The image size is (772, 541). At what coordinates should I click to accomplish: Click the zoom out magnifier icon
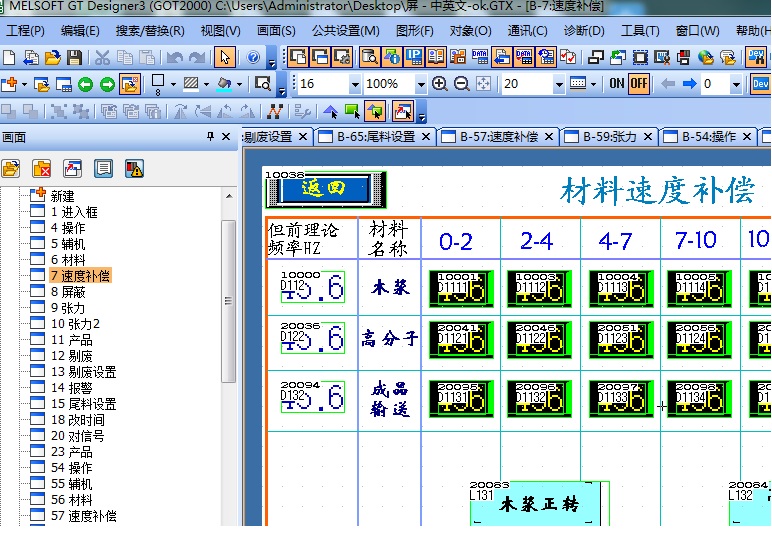[461, 84]
